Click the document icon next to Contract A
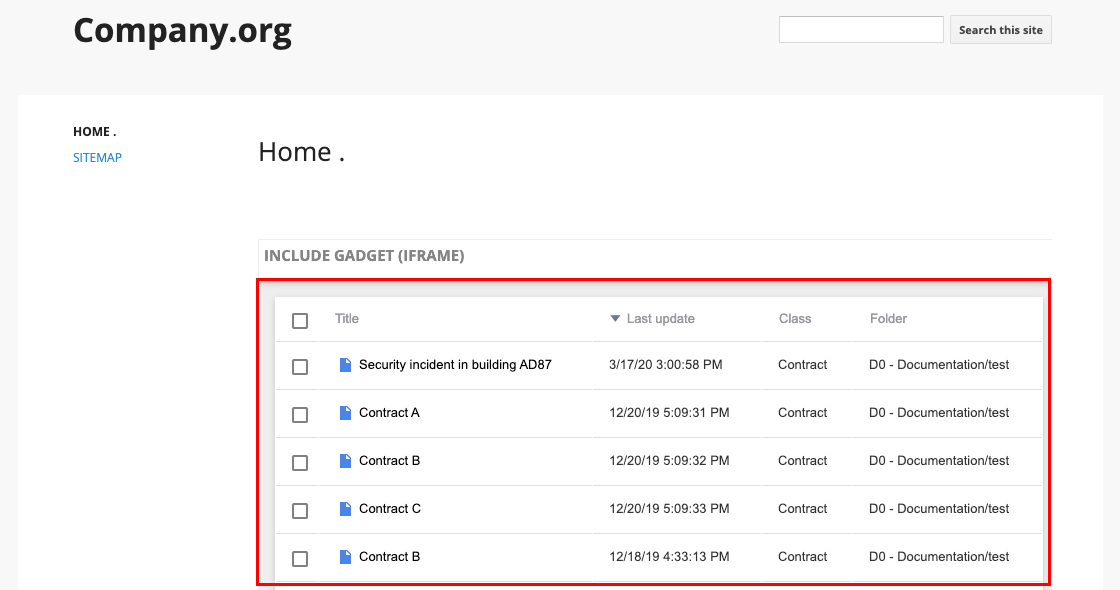The width and height of the screenshot is (1120, 590). 345,413
